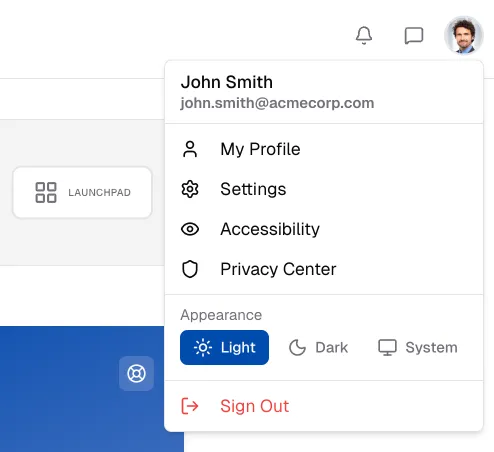Click the person icon beside My Profile

coord(190,149)
